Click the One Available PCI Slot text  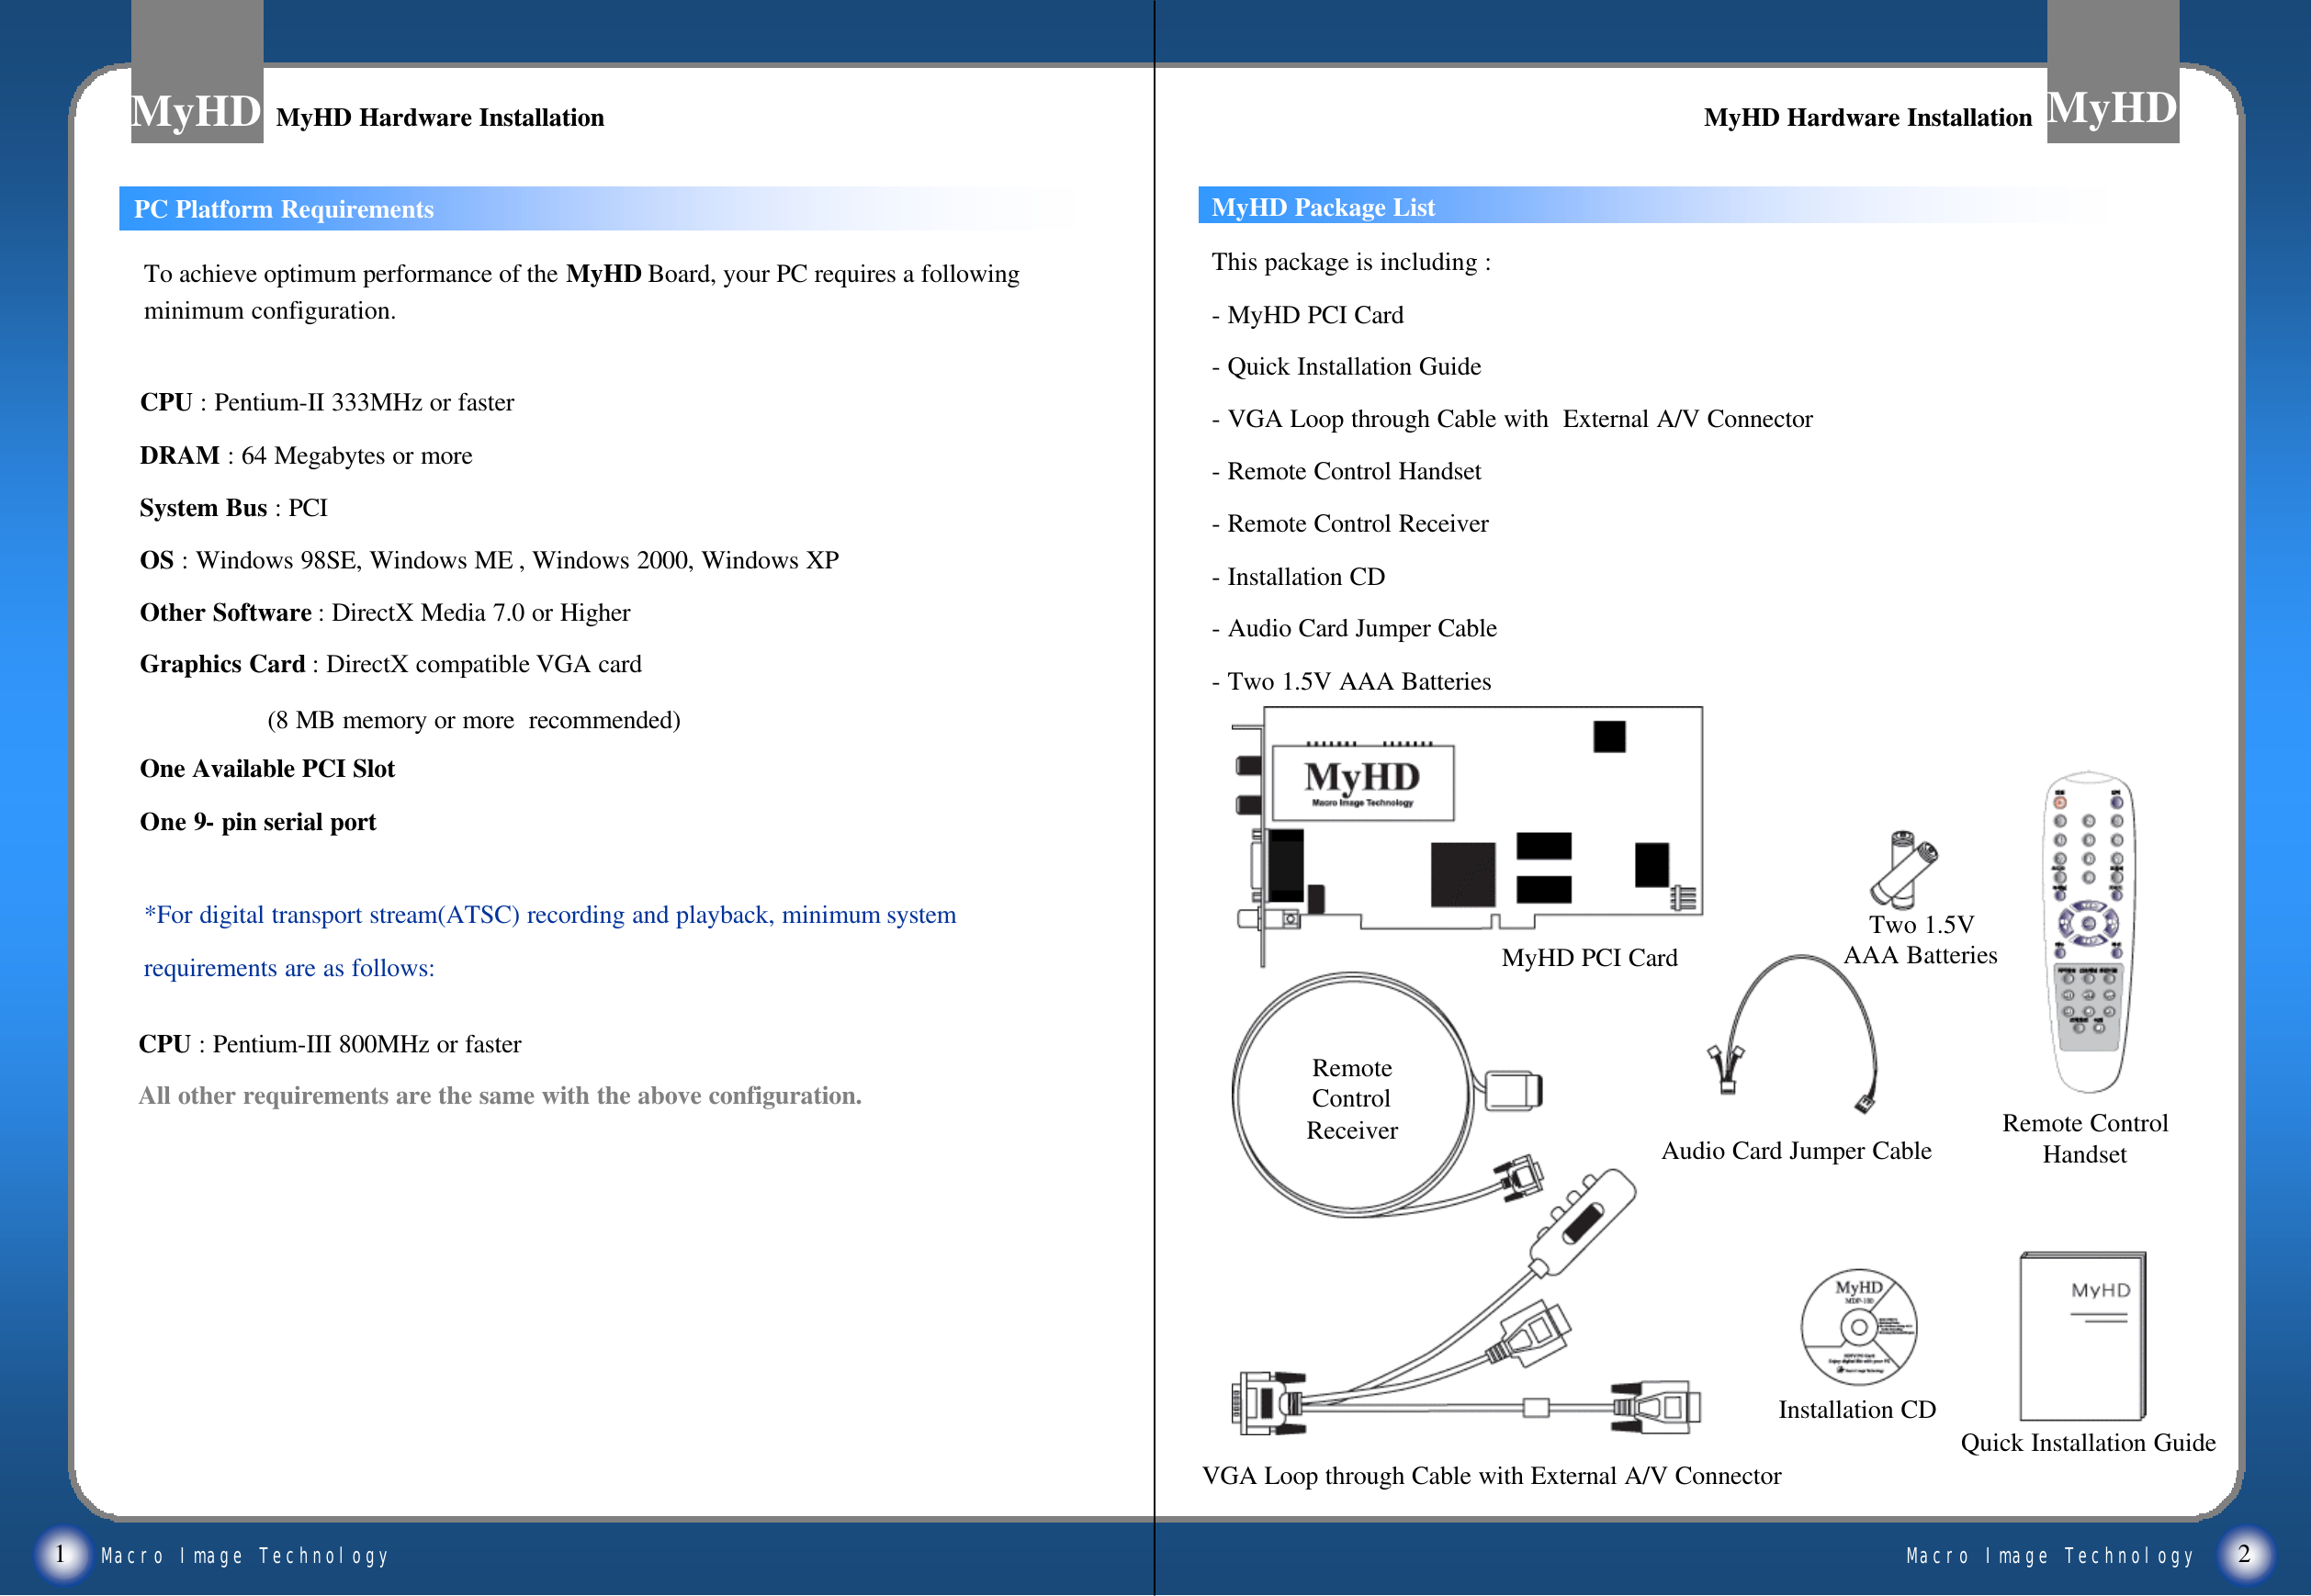pyautogui.click(x=267, y=769)
